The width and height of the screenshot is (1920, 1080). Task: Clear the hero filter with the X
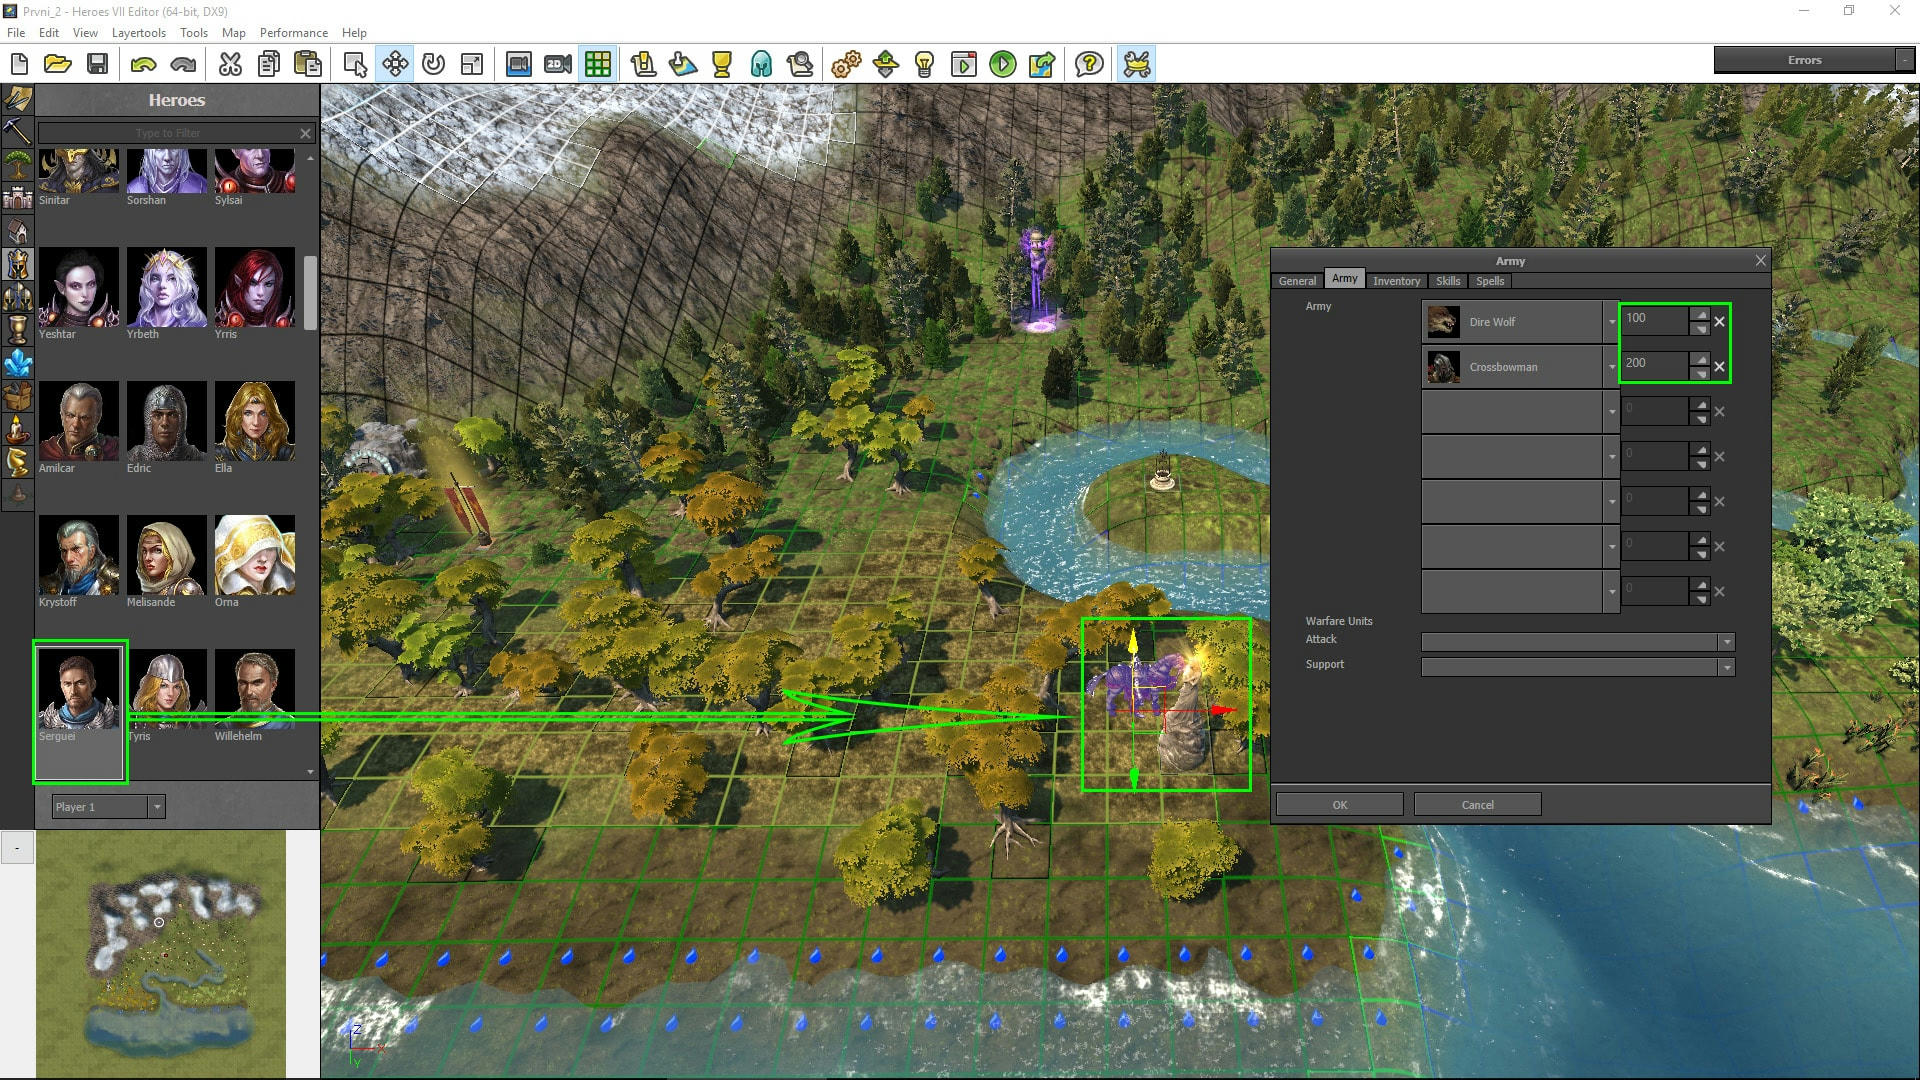(306, 133)
